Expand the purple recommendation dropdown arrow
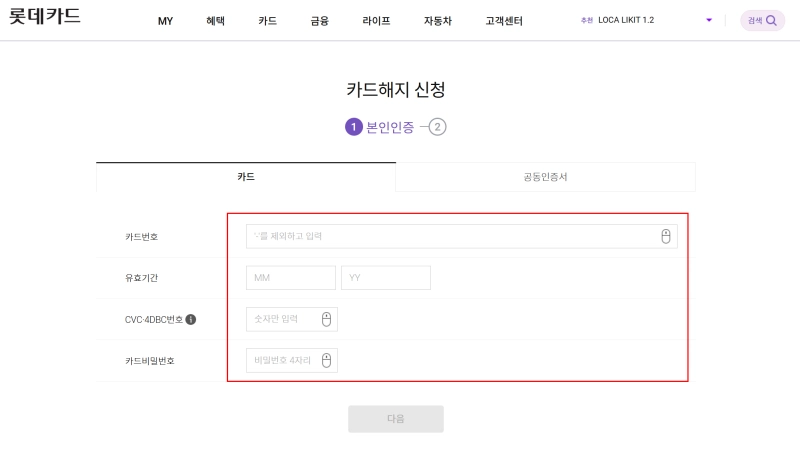This screenshot has height=453, width=800. coord(709,20)
